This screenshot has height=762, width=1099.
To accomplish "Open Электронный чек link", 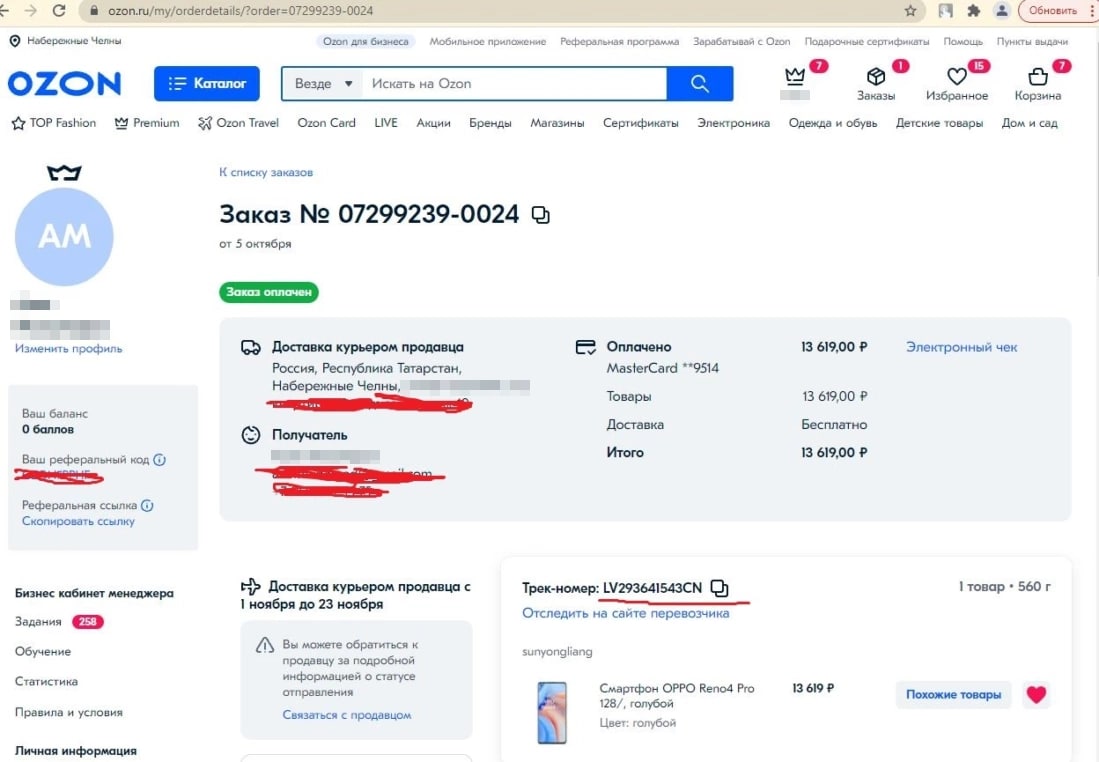I will [x=961, y=347].
